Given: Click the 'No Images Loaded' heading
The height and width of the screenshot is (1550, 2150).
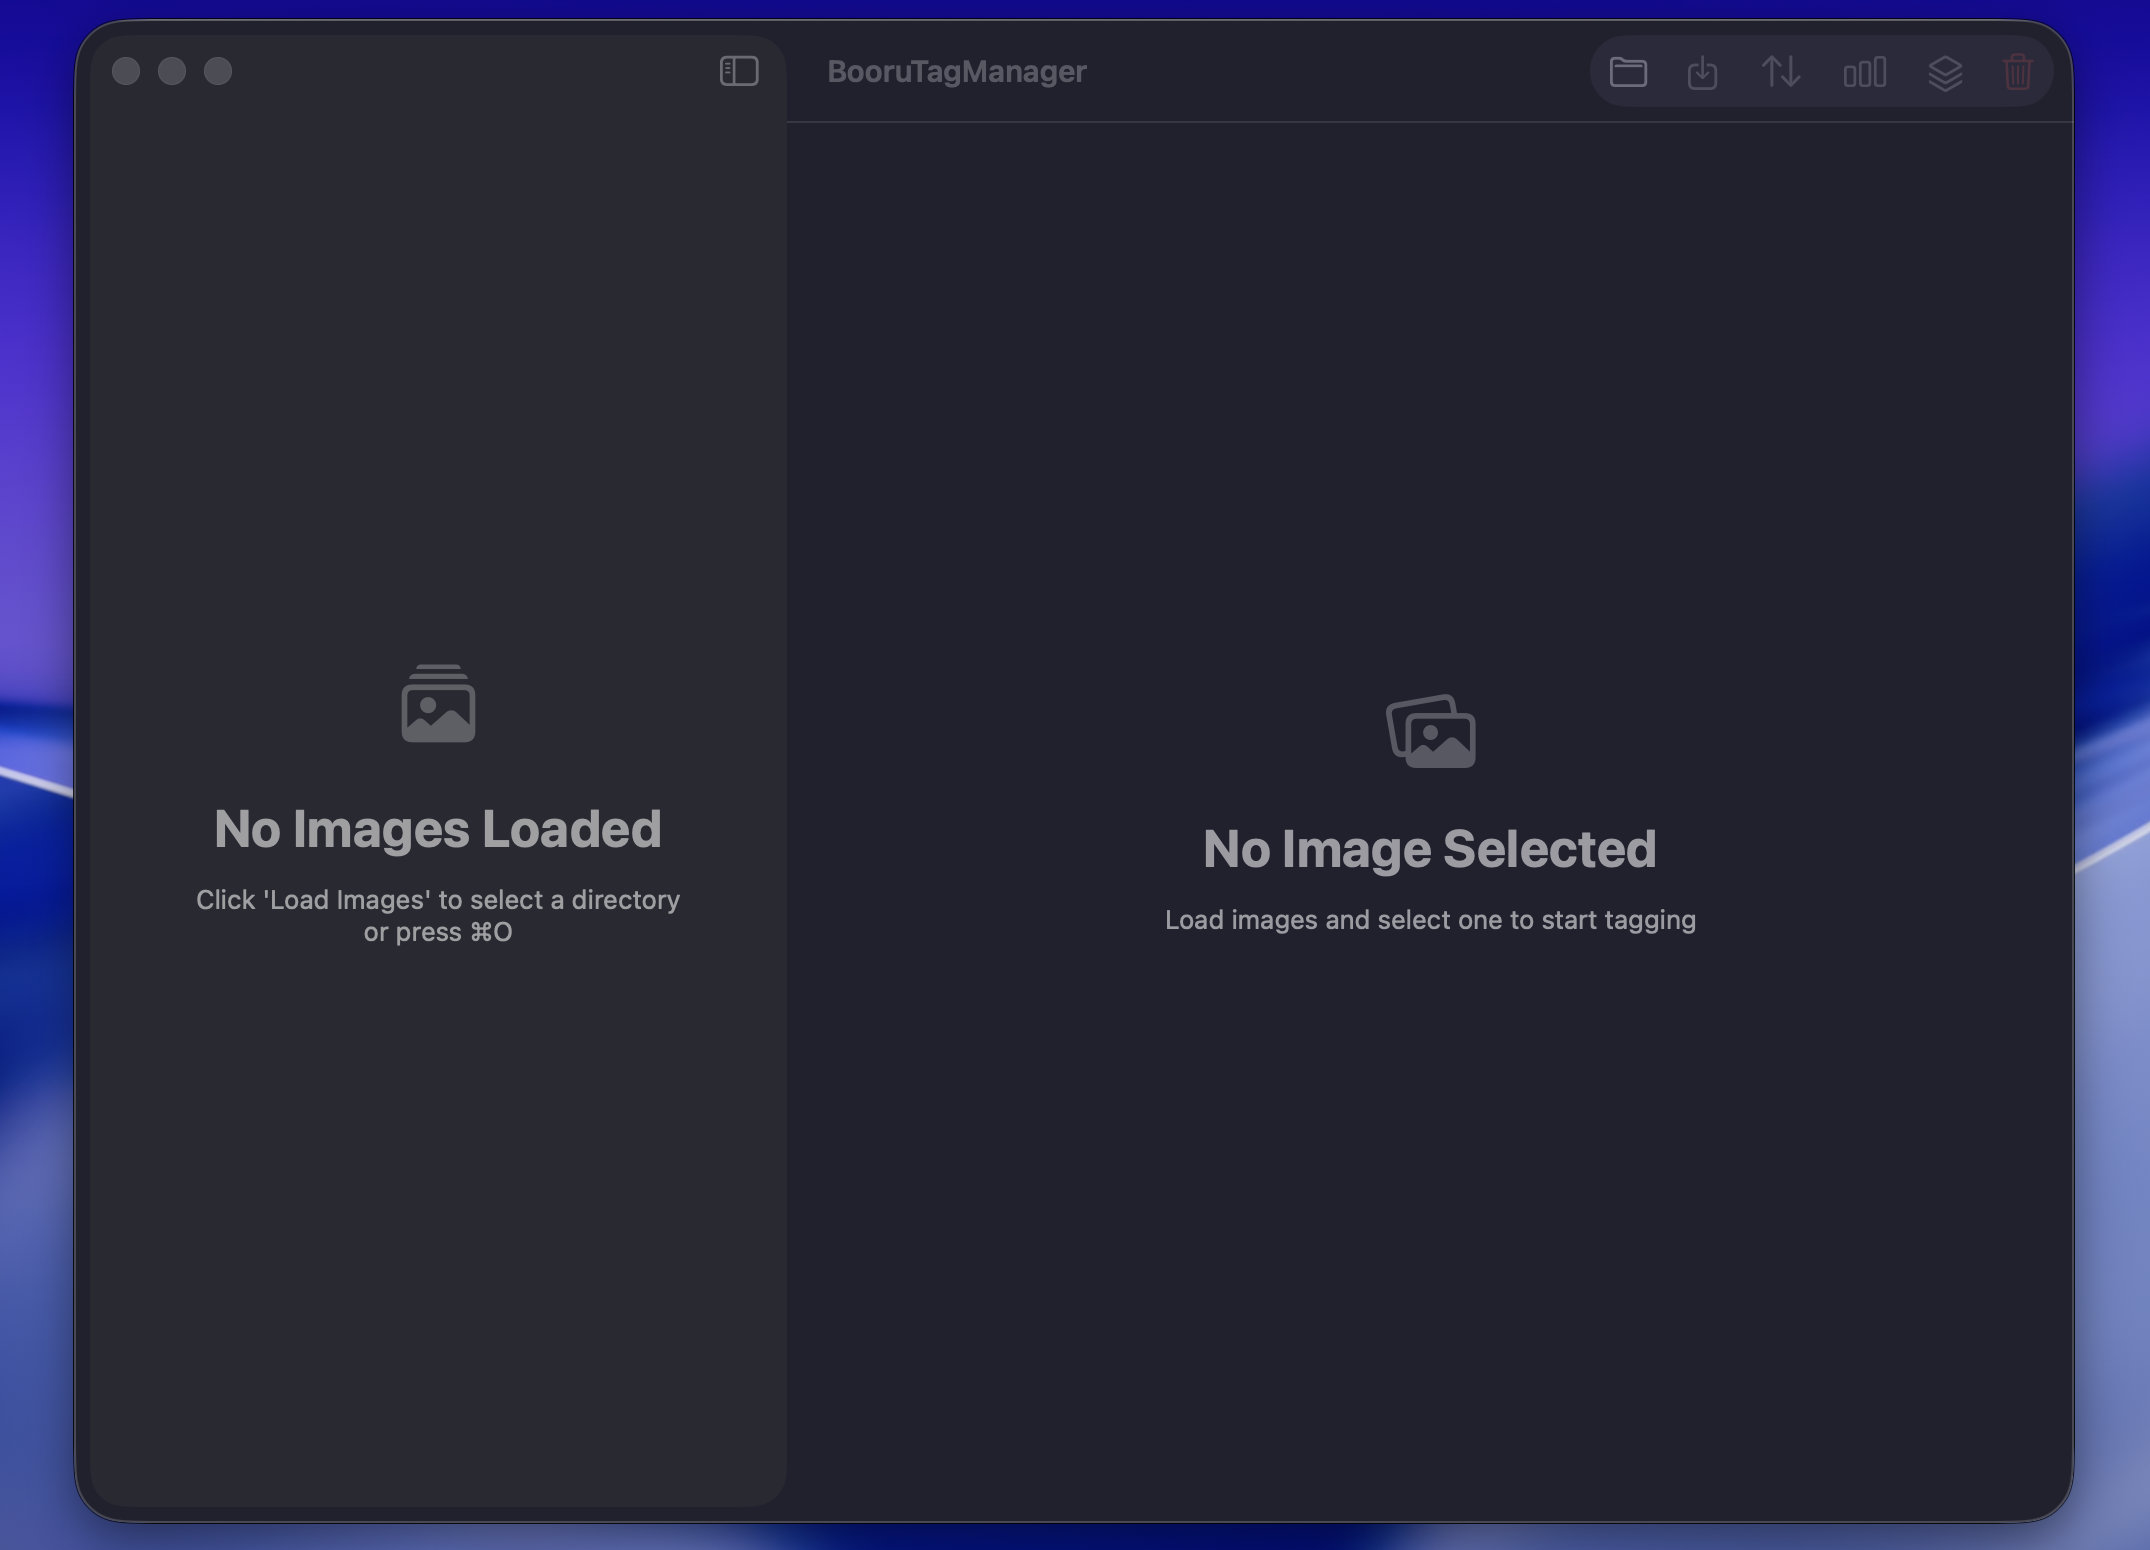Looking at the screenshot, I should coord(438,829).
